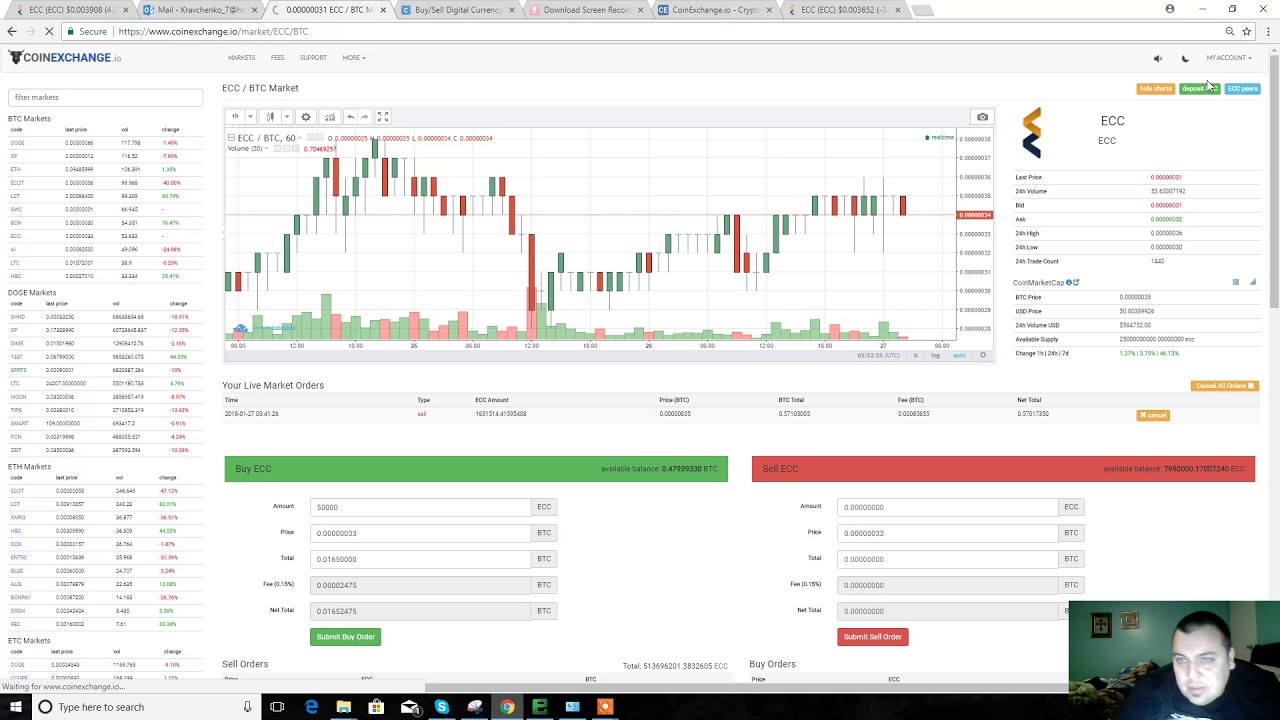
Task: Click the browser back arrow
Action: 12,31
